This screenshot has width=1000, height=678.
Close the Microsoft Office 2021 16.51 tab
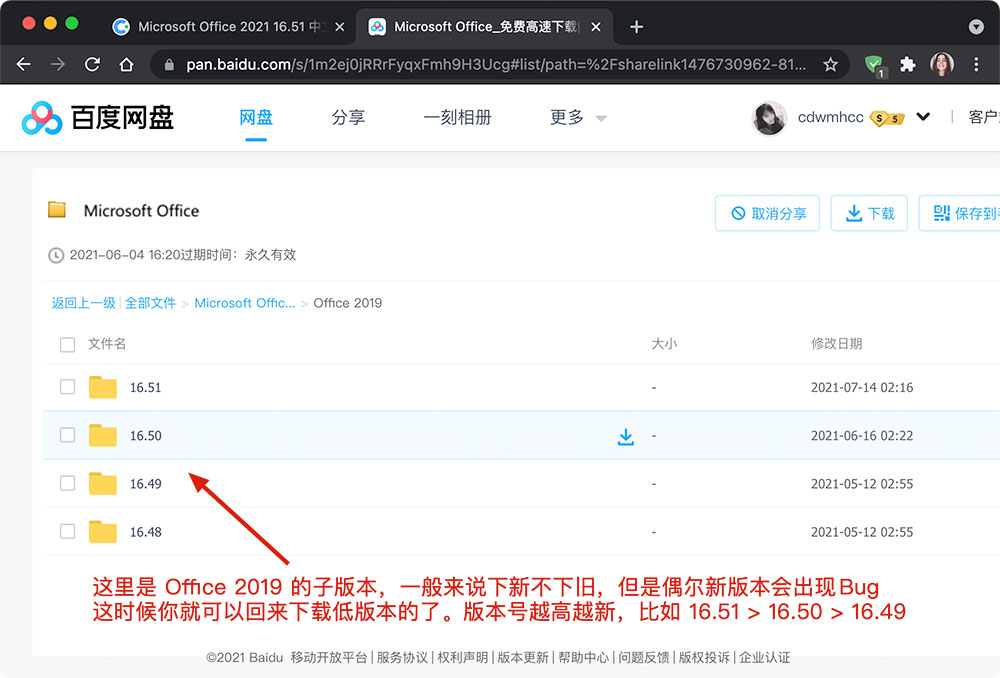click(340, 27)
